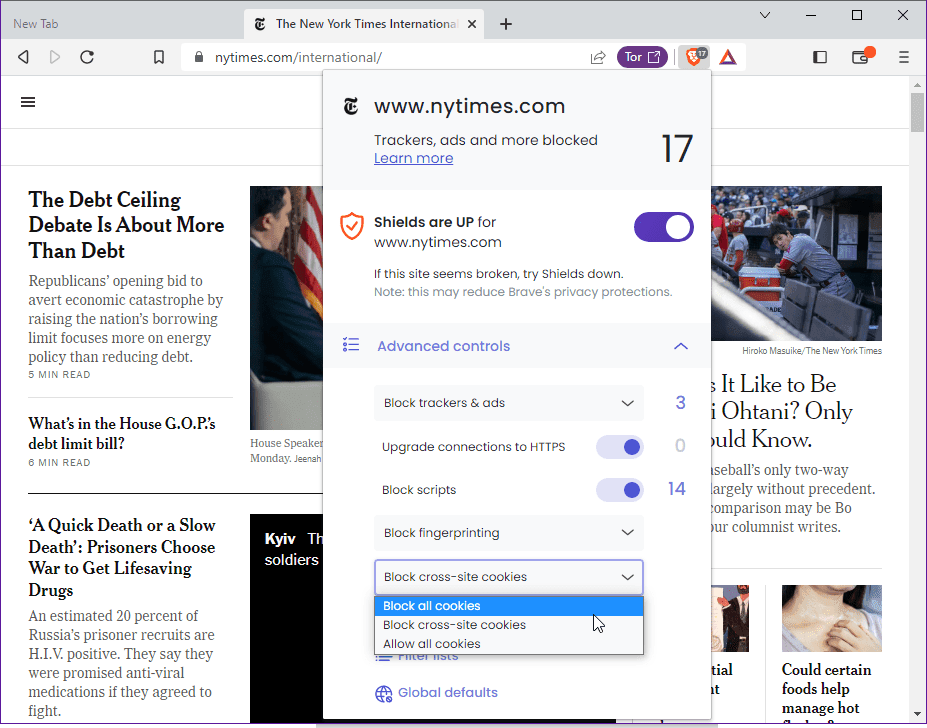This screenshot has height=728, width=927.
Task: Click the share icon in the address bar
Action: pyautogui.click(x=598, y=57)
